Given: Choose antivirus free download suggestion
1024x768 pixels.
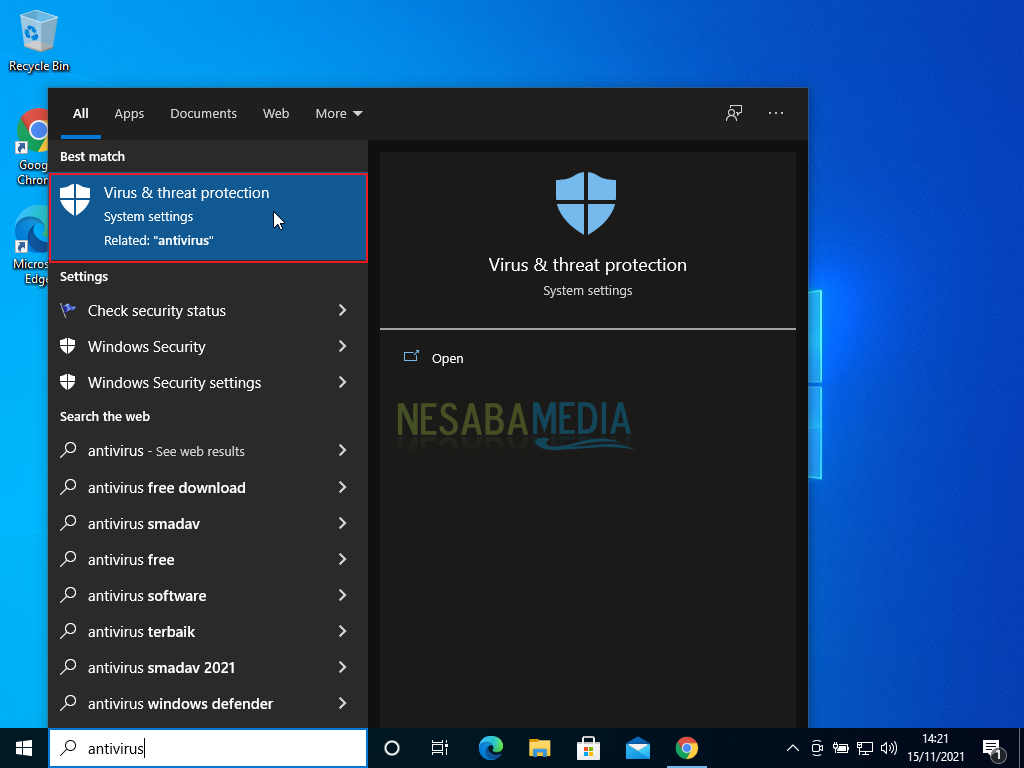Looking at the screenshot, I should (208, 487).
